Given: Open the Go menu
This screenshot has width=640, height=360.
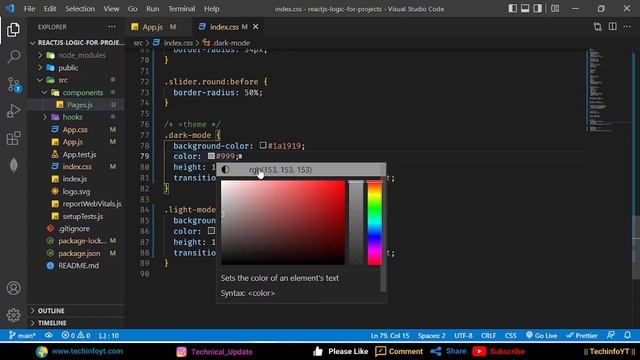Looking at the screenshot, I should 132,9.
